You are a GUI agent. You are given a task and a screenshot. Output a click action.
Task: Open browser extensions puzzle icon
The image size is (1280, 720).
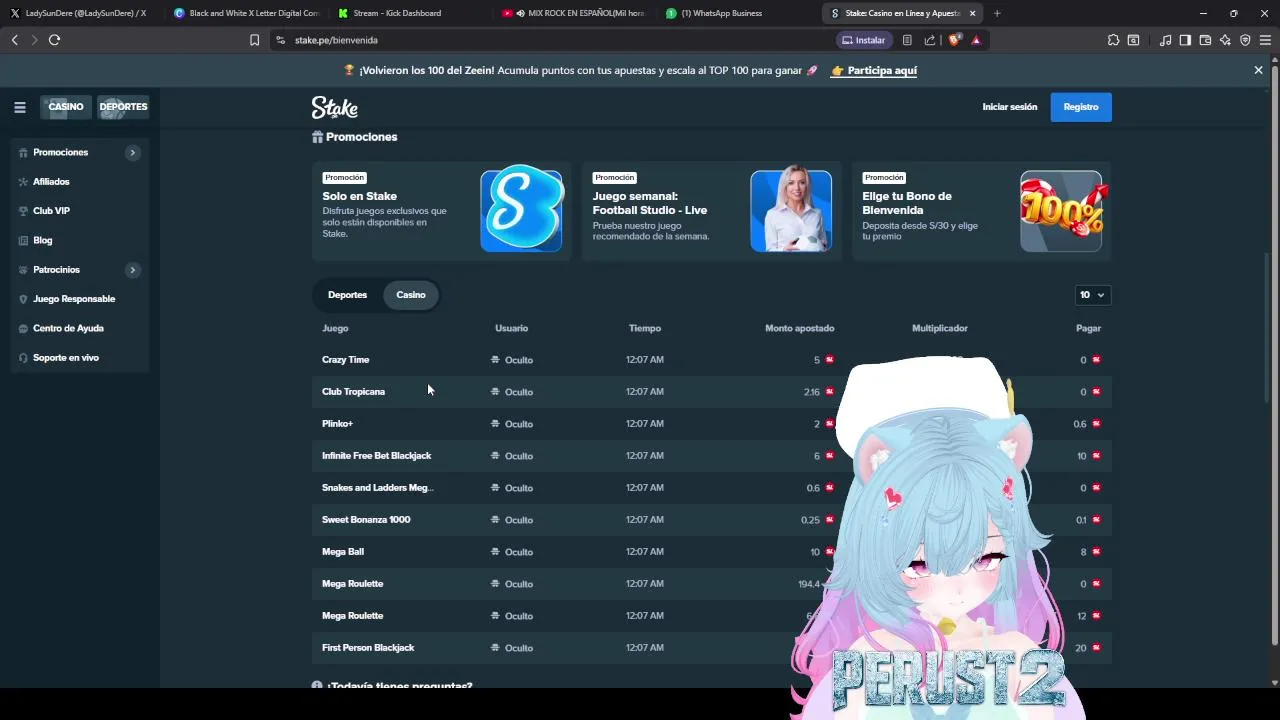[1113, 40]
